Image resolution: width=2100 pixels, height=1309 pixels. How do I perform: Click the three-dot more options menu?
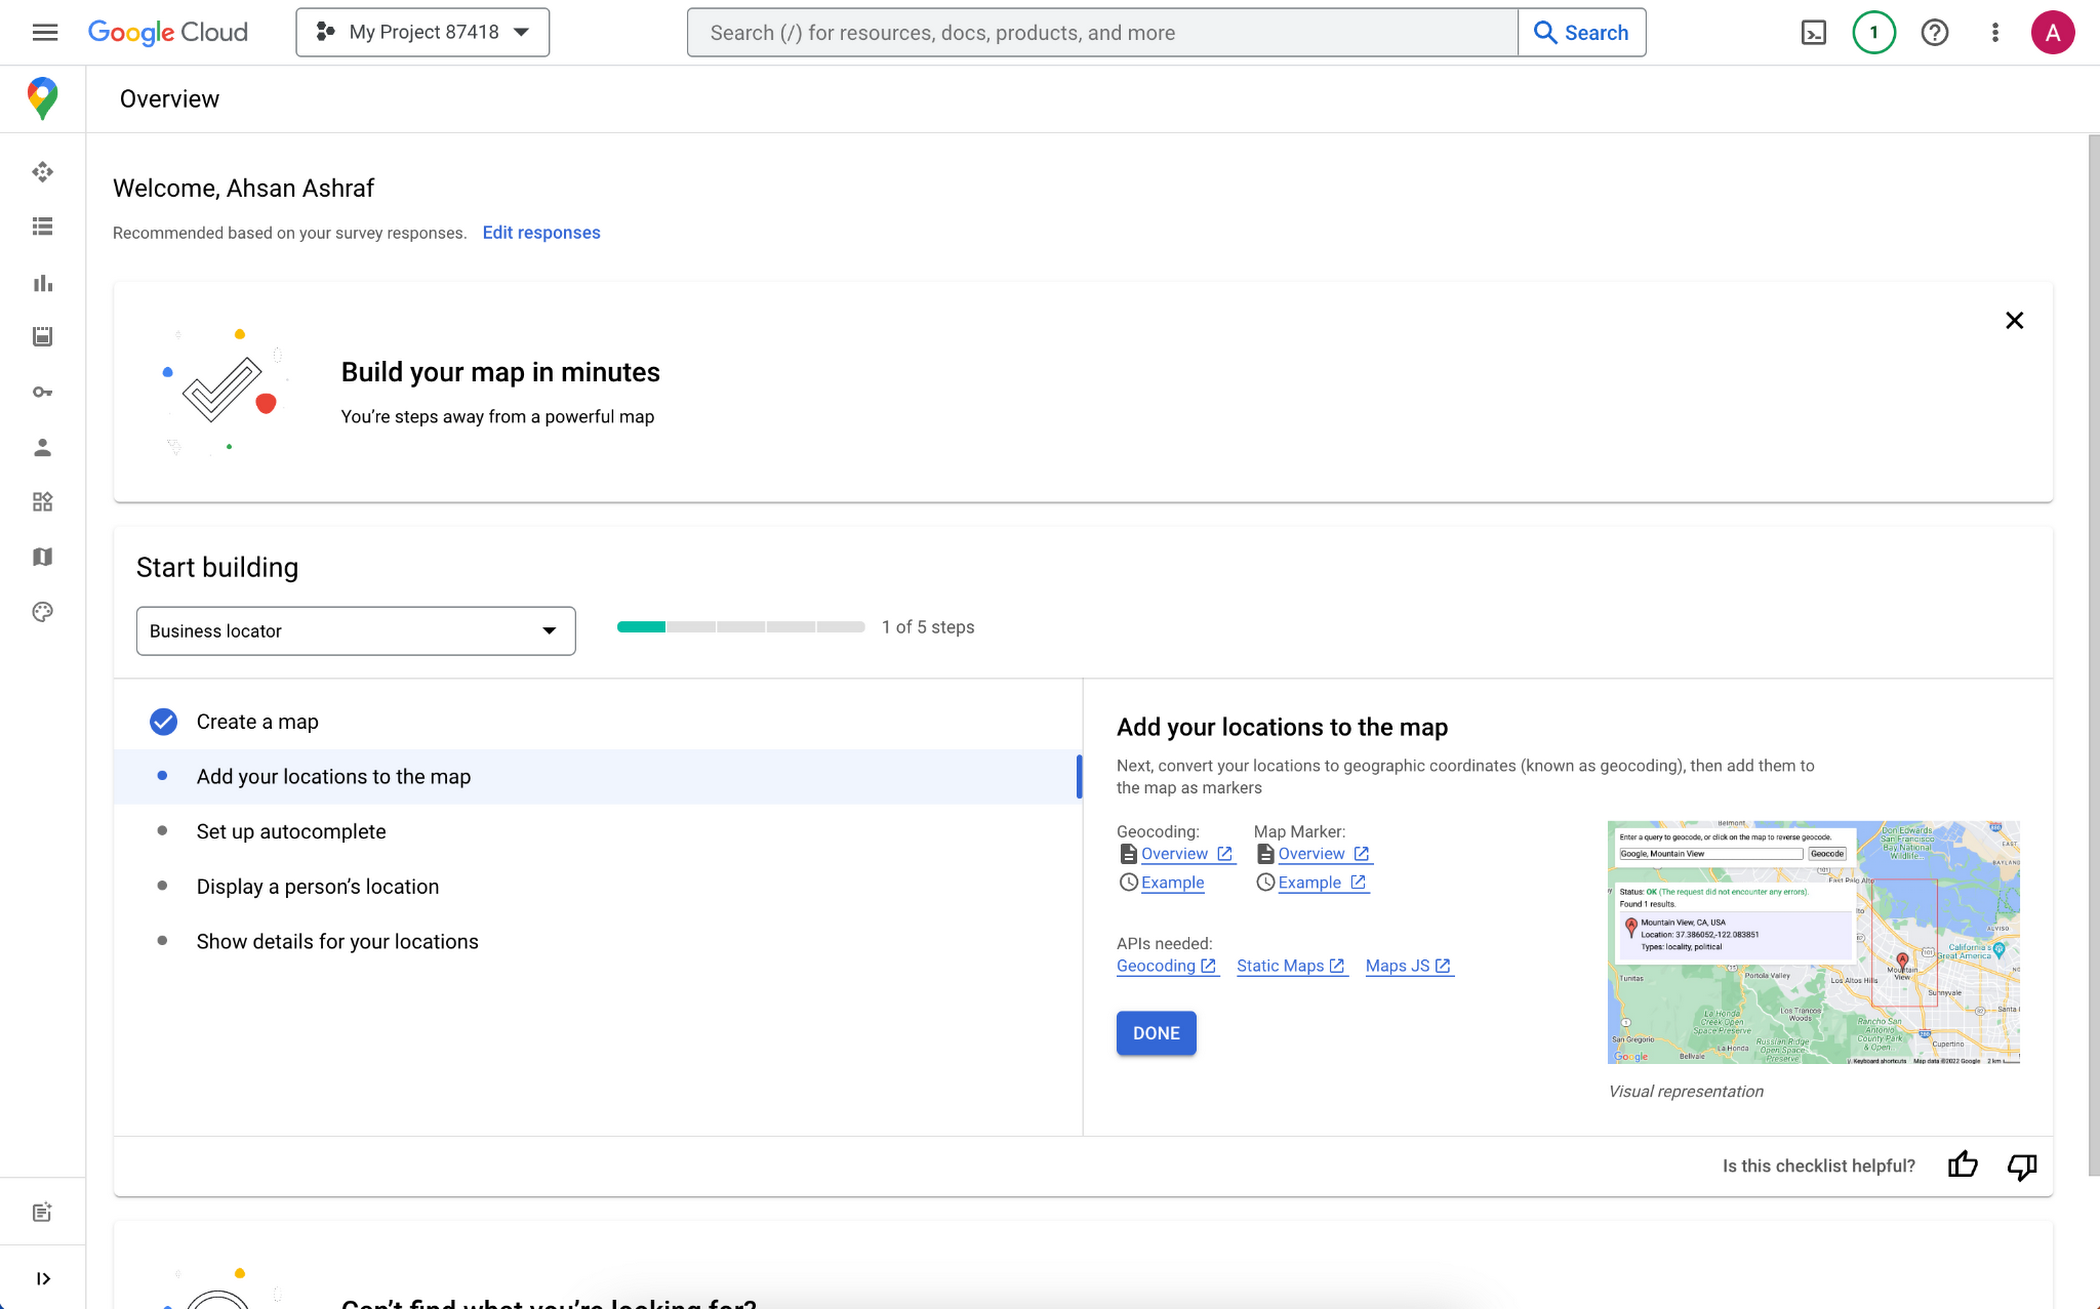point(1996,32)
